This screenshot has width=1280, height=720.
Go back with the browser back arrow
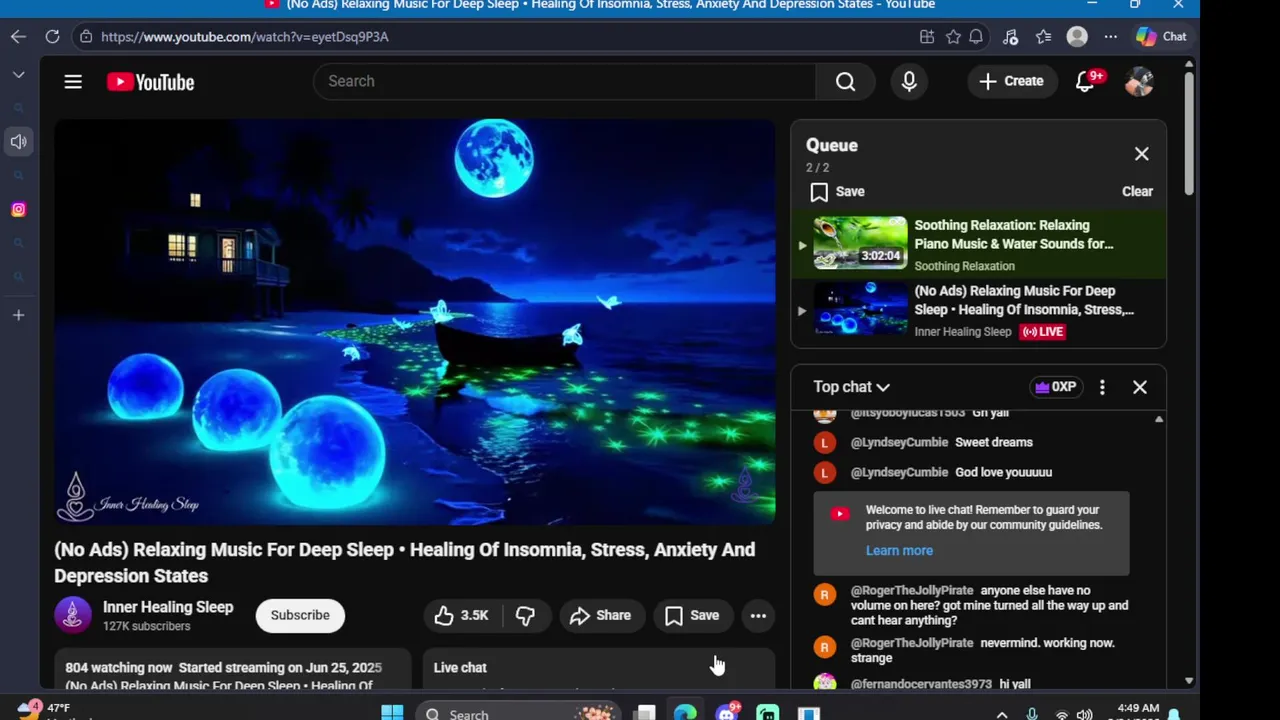(19, 36)
